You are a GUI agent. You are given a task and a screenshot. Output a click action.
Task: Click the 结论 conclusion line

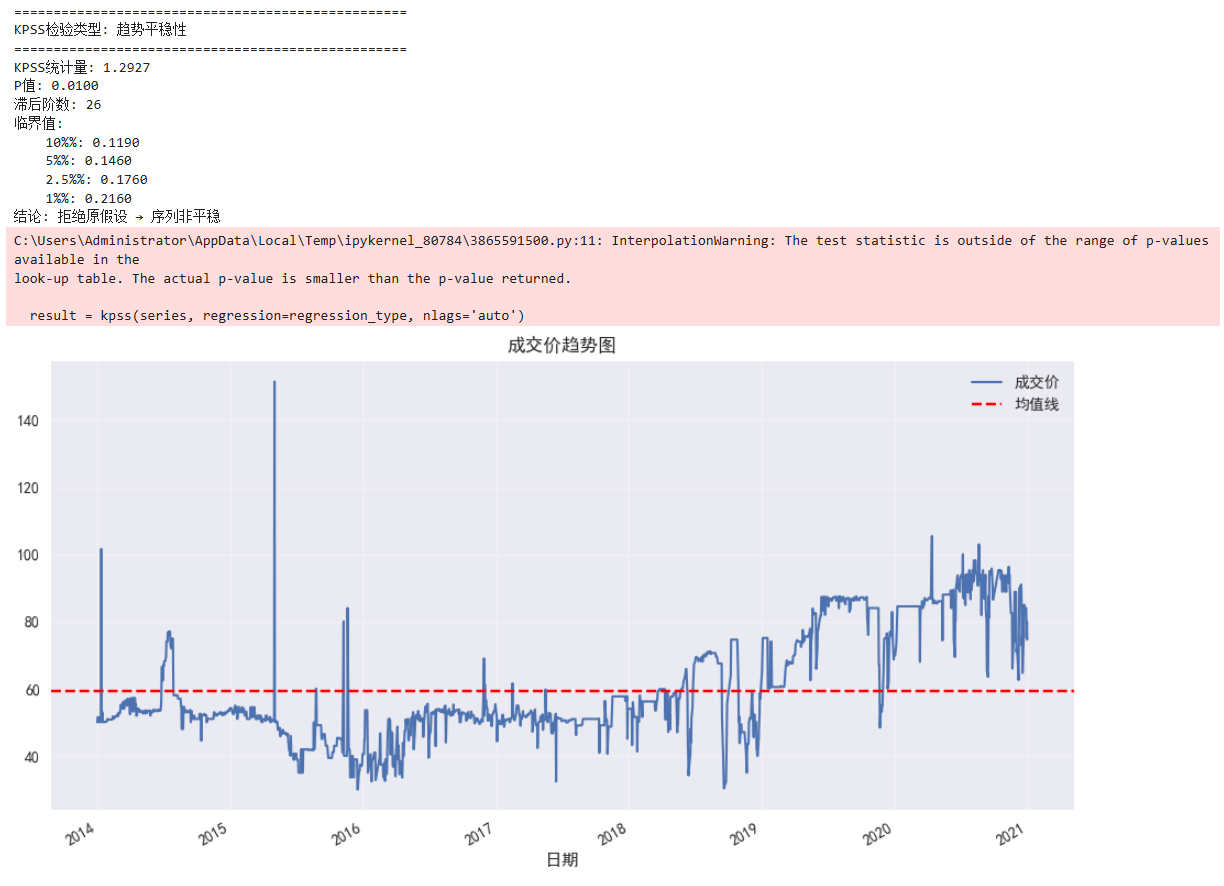pos(117,216)
